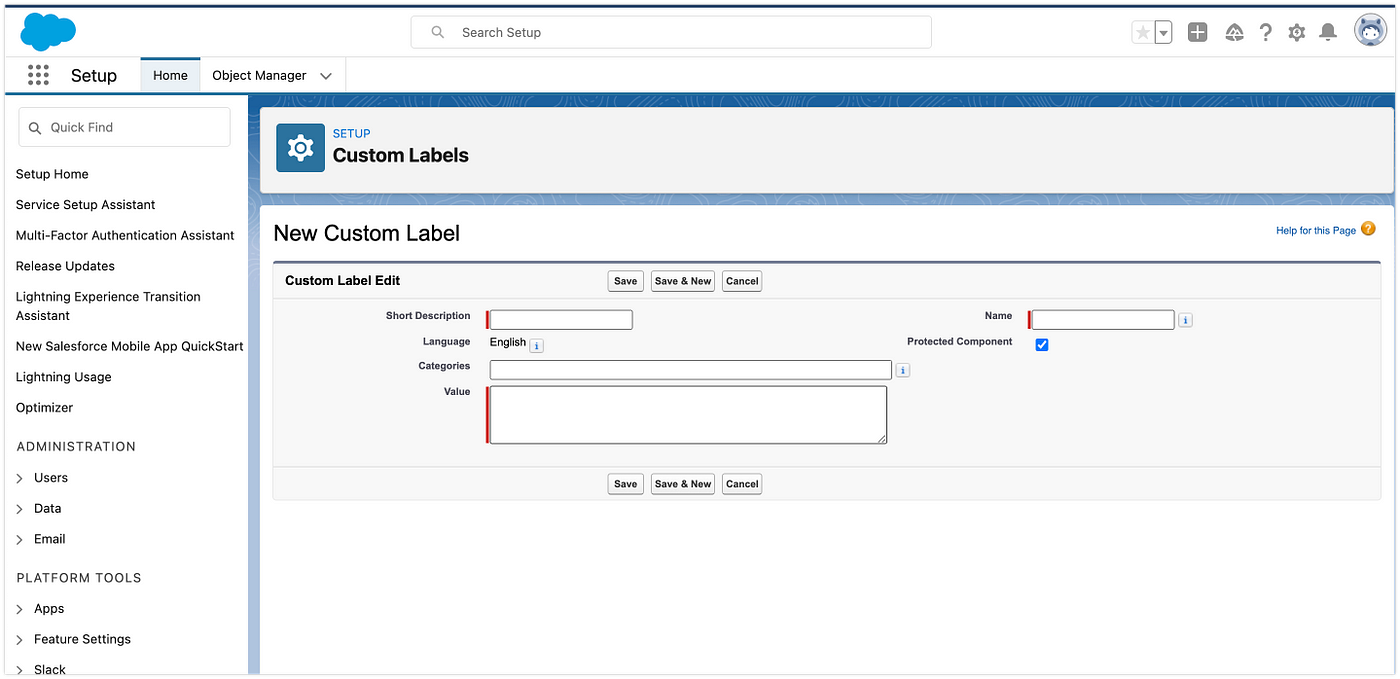Click the bottom Save & New button
The image size is (1400, 679).
683,484
